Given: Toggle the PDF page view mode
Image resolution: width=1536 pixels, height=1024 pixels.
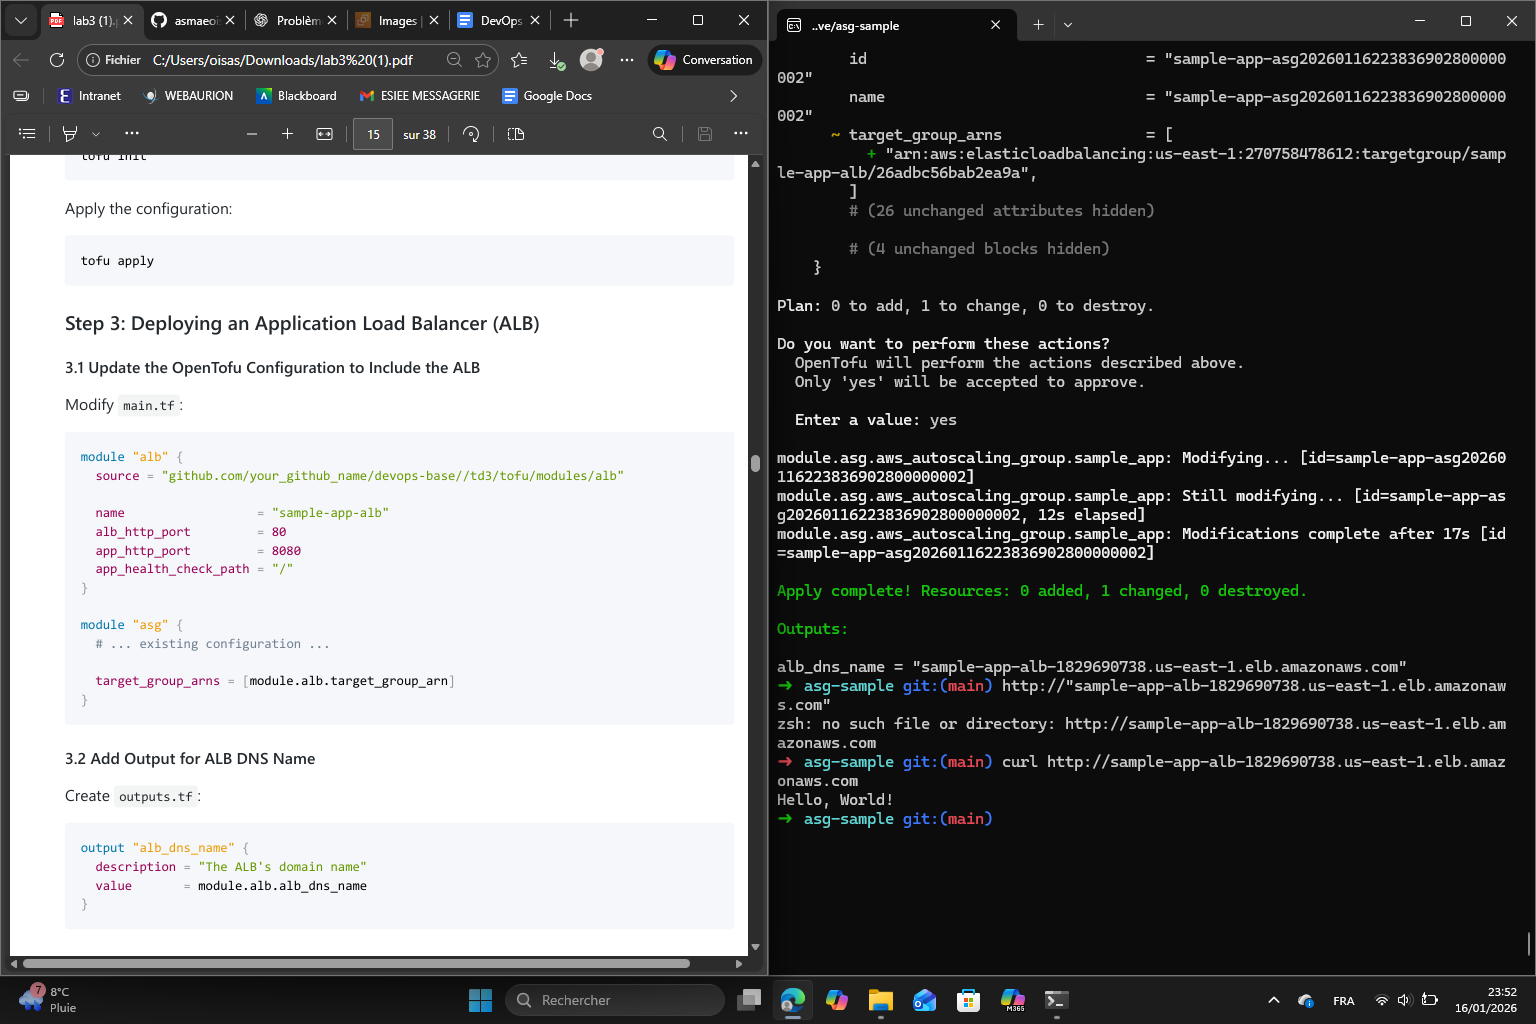Looking at the screenshot, I should click(516, 134).
